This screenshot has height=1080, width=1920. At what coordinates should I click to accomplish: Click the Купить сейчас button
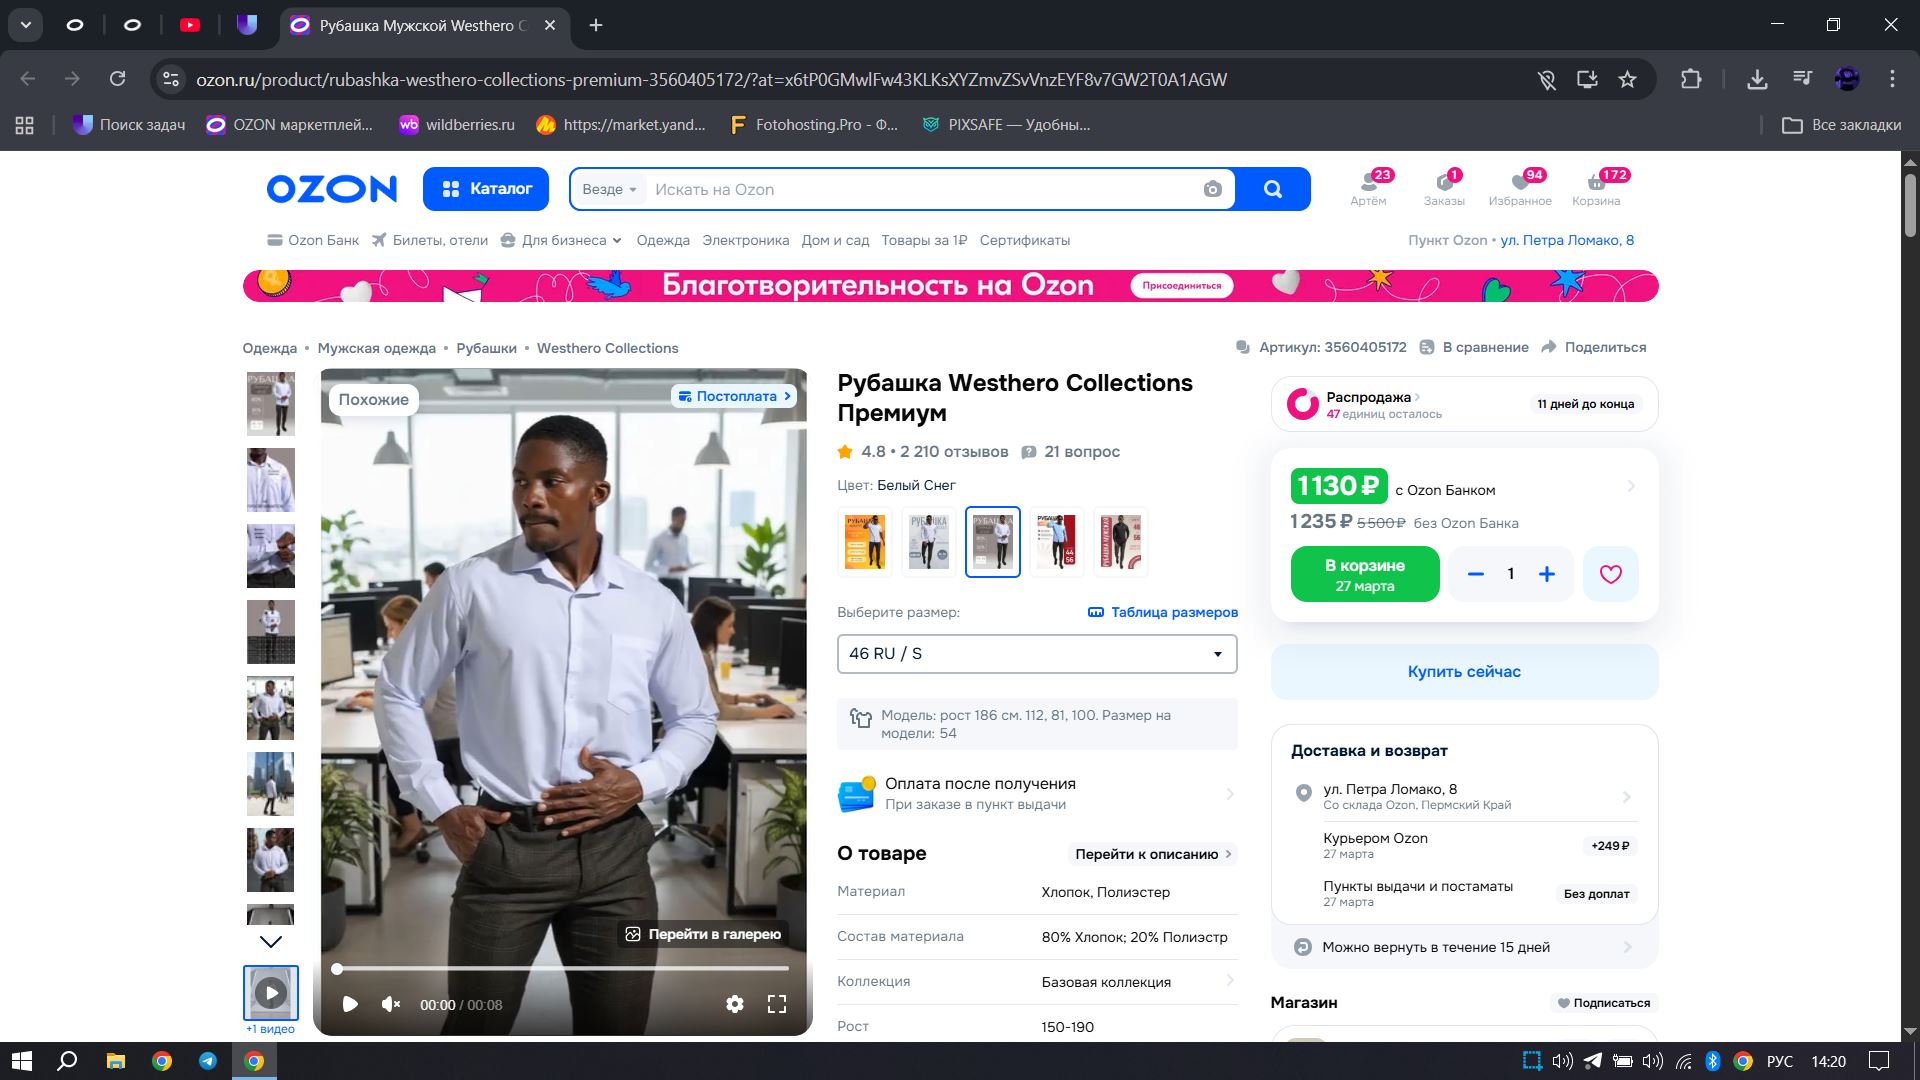[1464, 672]
